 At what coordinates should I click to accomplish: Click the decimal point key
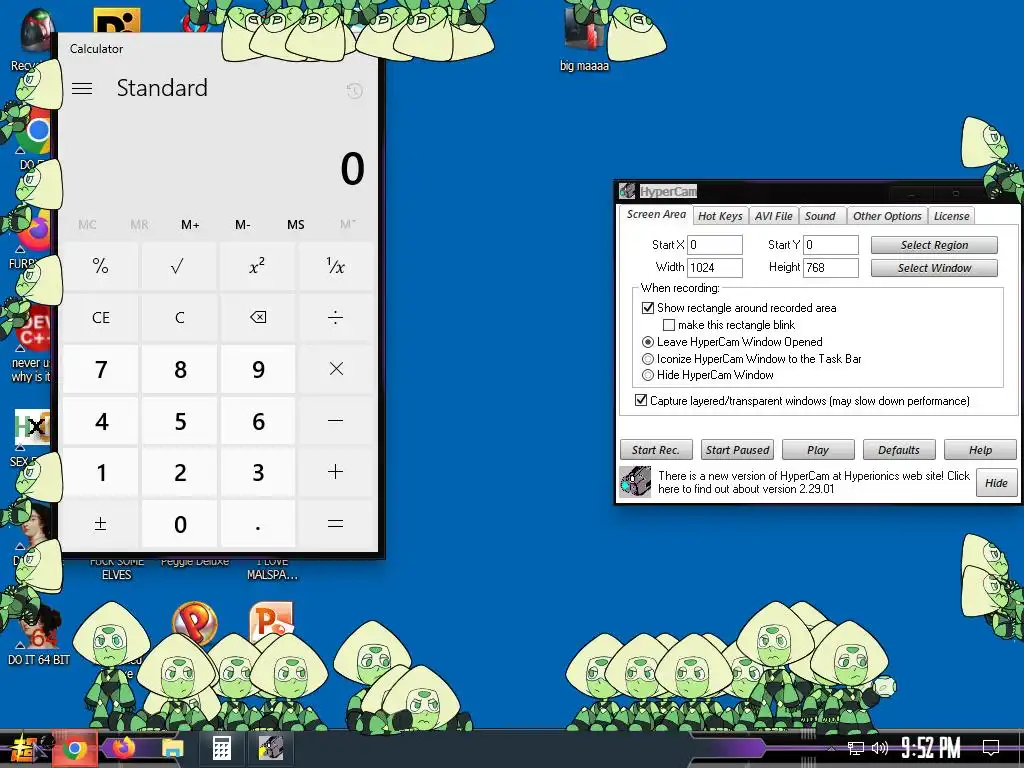pyautogui.click(x=257, y=524)
